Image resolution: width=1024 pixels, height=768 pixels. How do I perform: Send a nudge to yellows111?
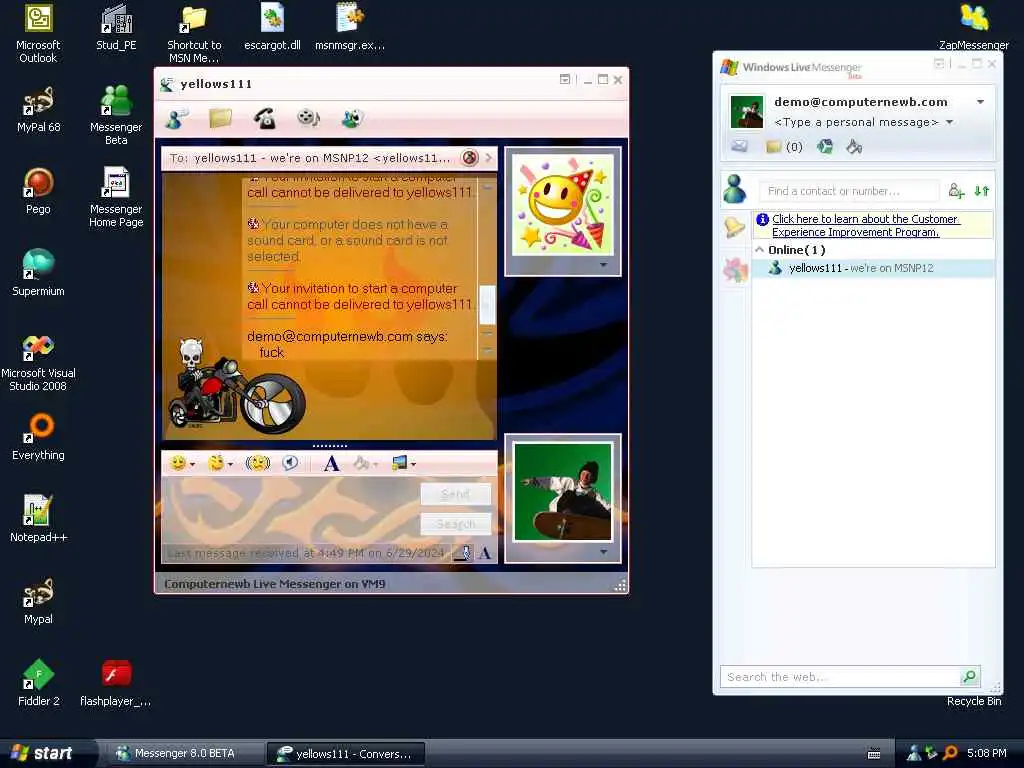(x=258, y=464)
